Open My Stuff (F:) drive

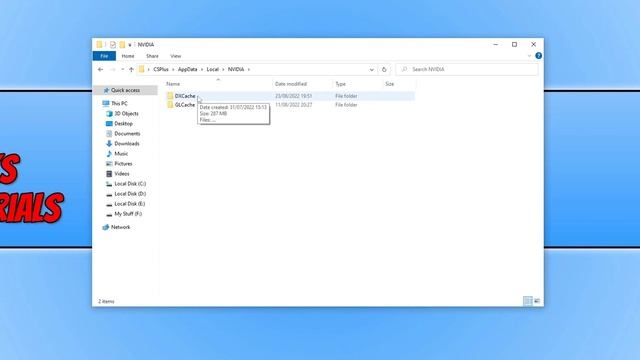(128, 214)
